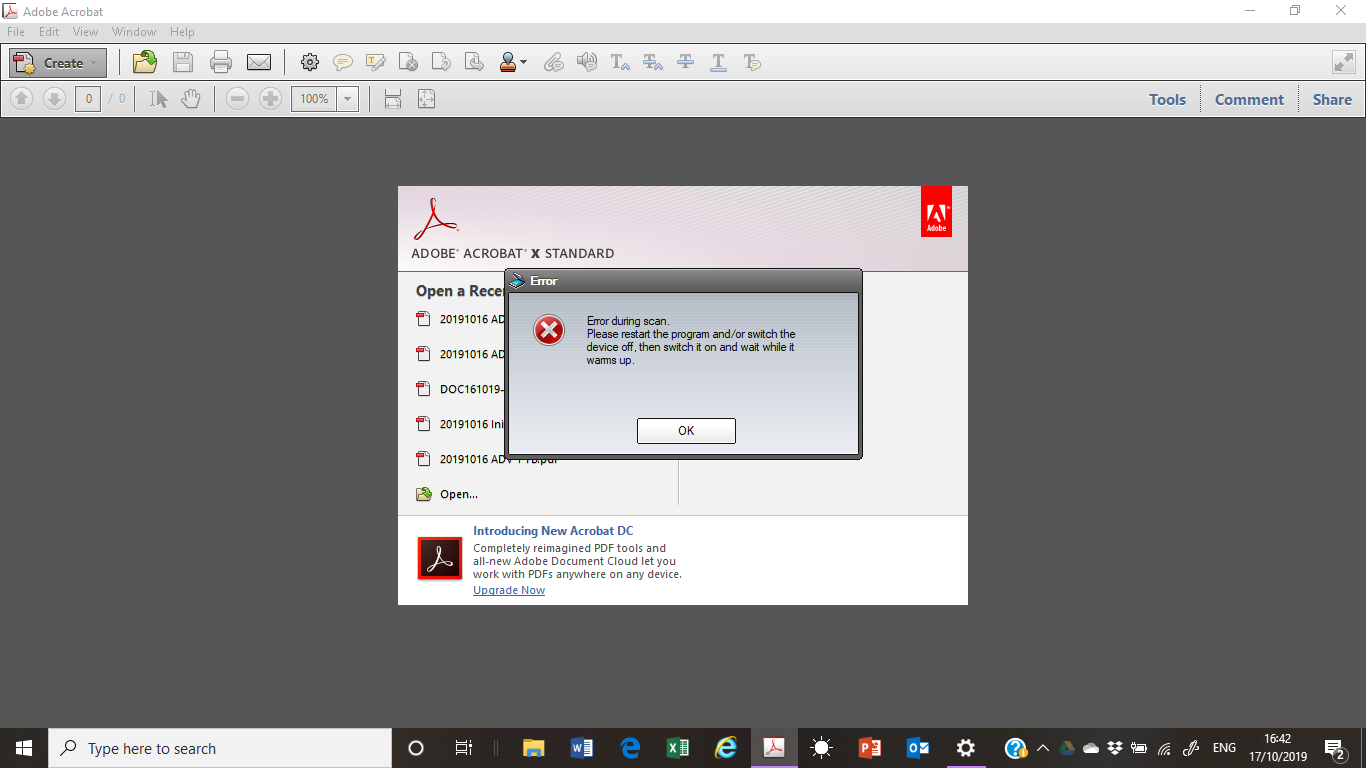Open recent file 20191016 Ini
The width and height of the screenshot is (1366, 768).
(471, 424)
